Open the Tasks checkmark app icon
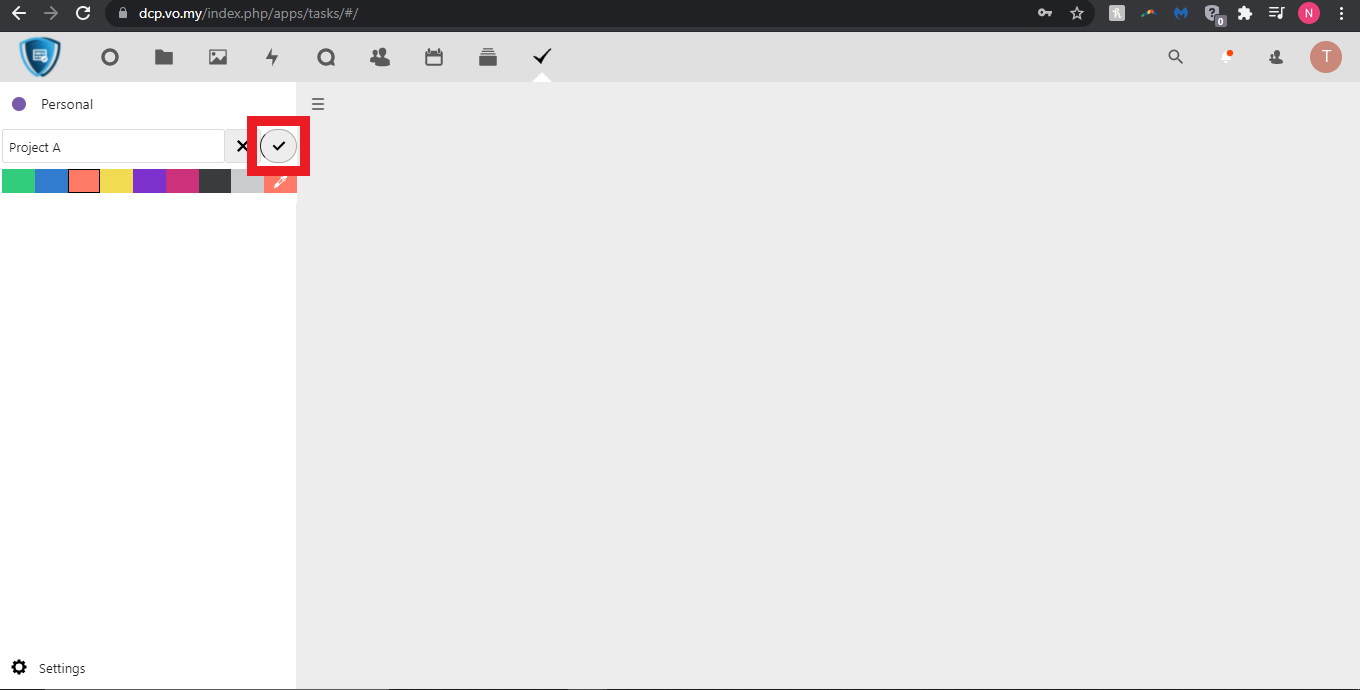The width and height of the screenshot is (1360, 690). click(542, 57)
